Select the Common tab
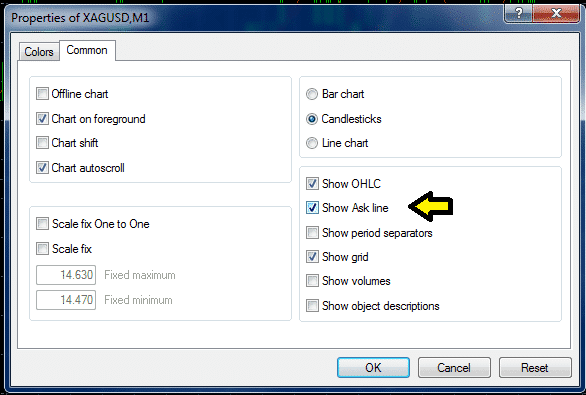The image size is (586, 395). [87, 50]
